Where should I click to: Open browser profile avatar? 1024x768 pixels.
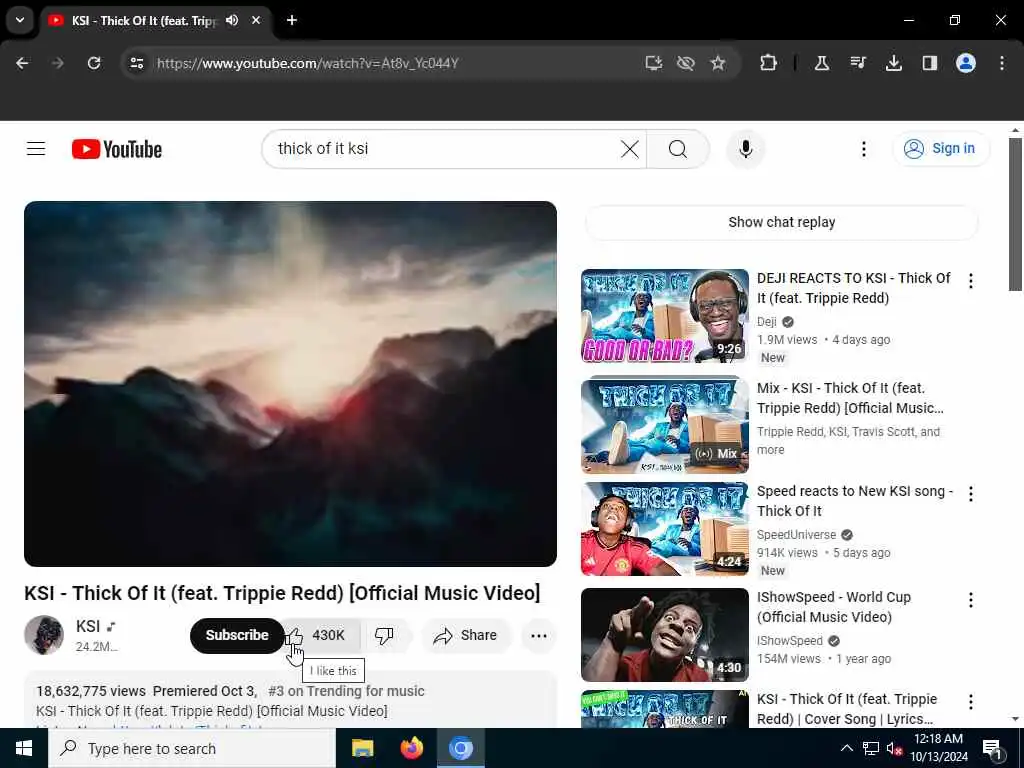tap(965, 63)
